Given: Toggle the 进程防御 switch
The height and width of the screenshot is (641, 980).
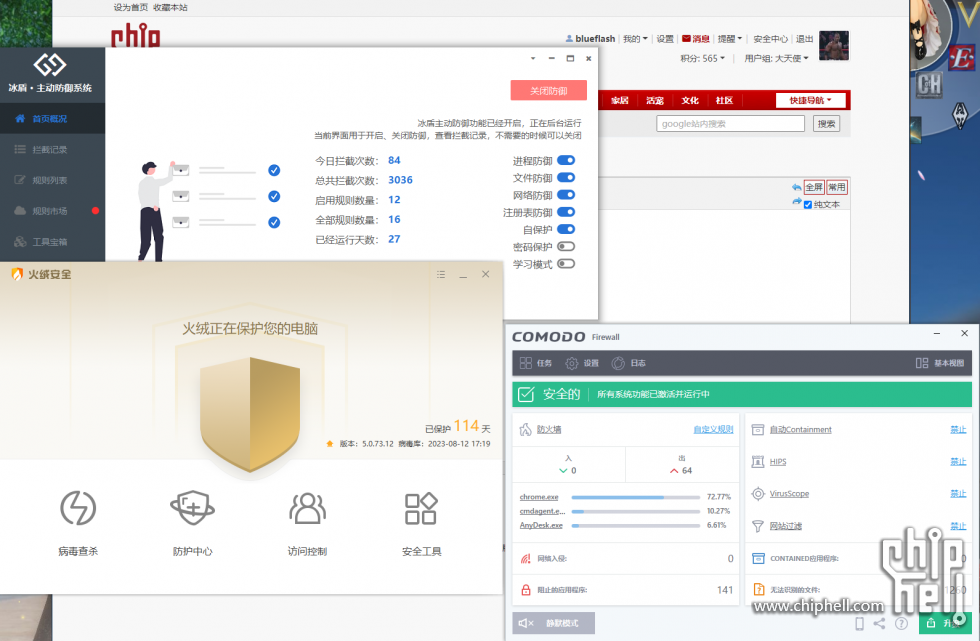Looking at the screenshot, I should click(x=566, y=161).
